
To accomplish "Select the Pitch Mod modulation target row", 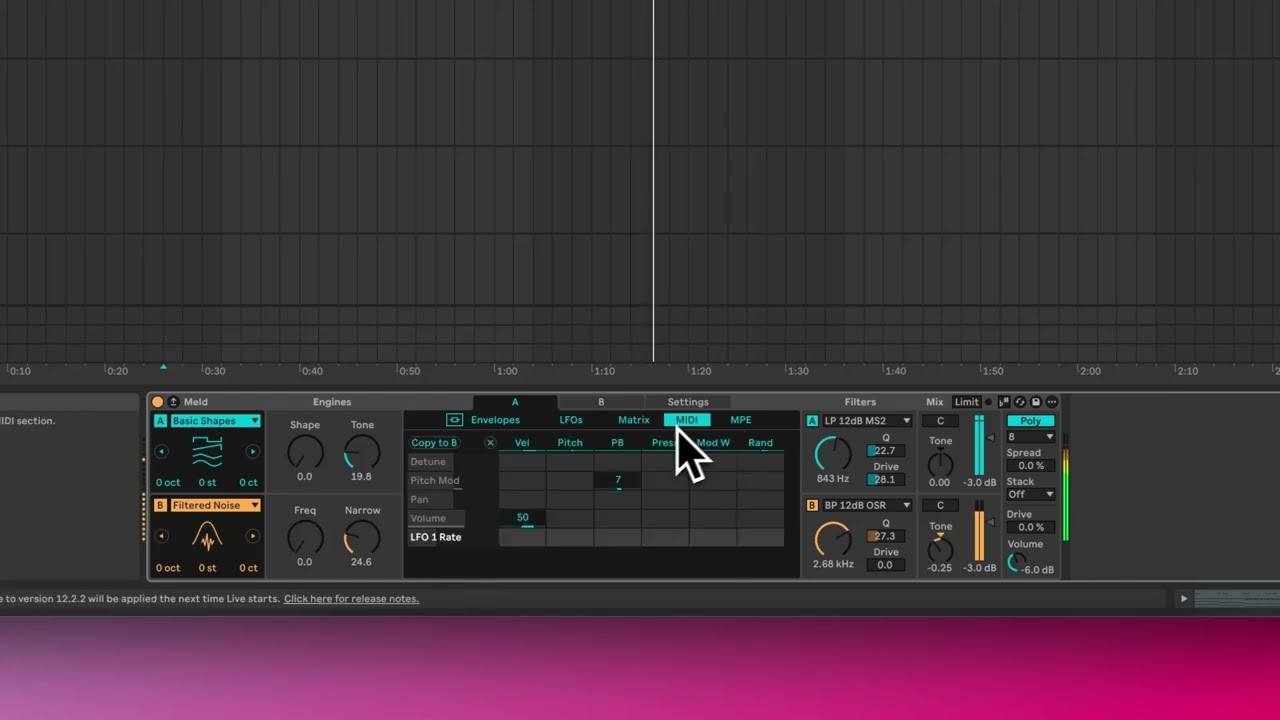I will point(435,481).
